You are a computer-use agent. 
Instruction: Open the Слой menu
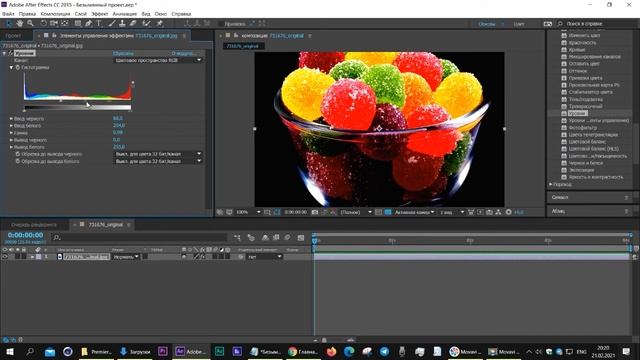point(81,14)
